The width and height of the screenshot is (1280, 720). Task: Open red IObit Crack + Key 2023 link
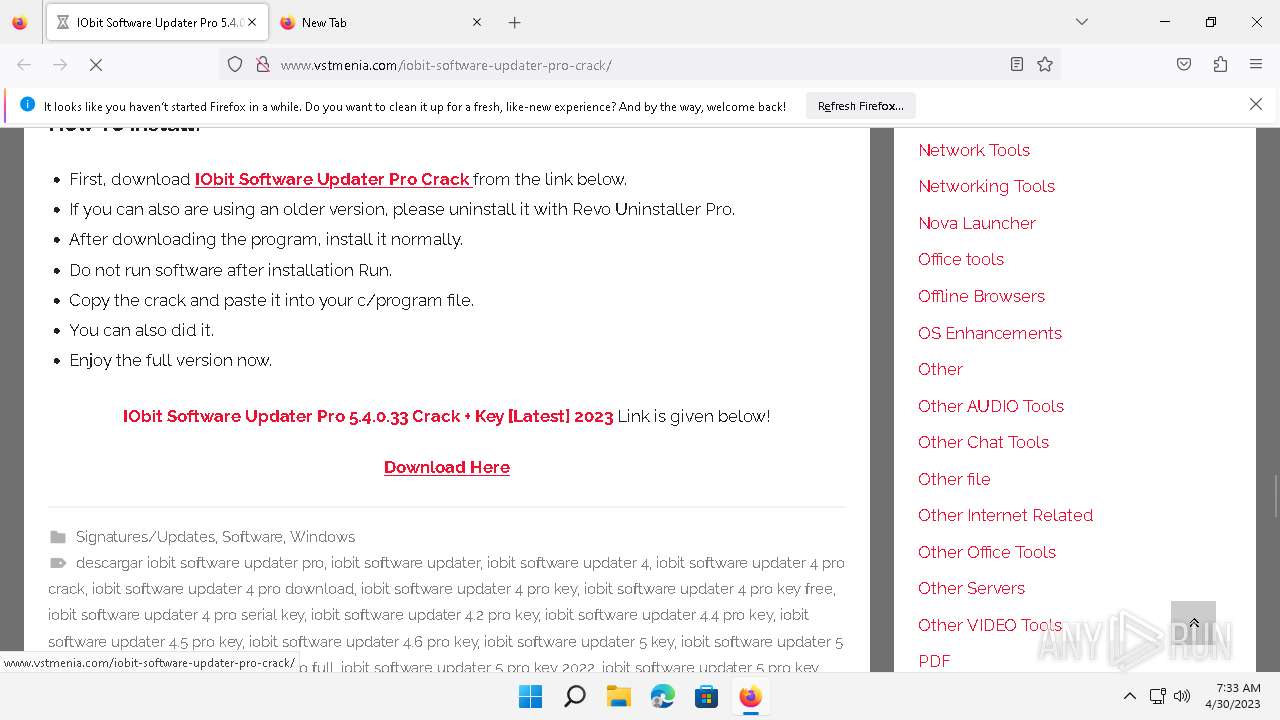tap(368, 416)
